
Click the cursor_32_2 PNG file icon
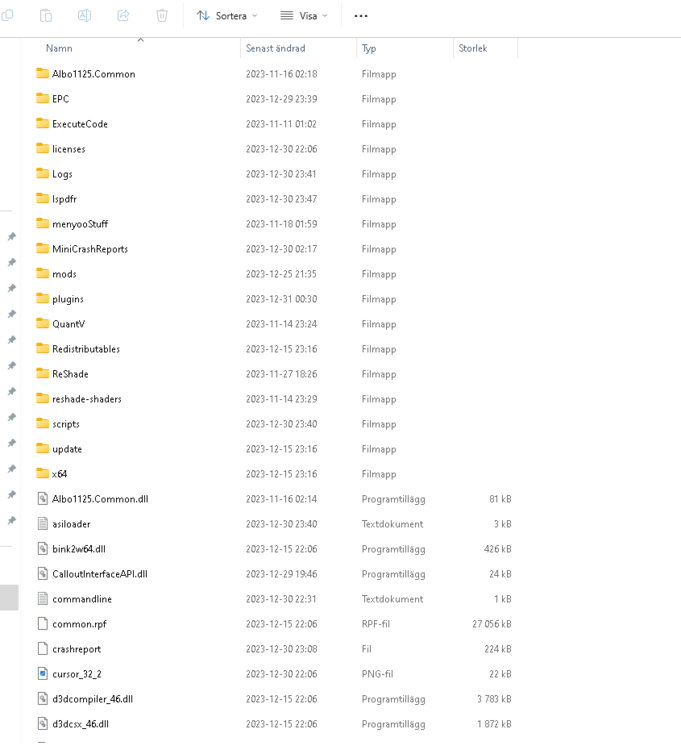click(43, 673)
